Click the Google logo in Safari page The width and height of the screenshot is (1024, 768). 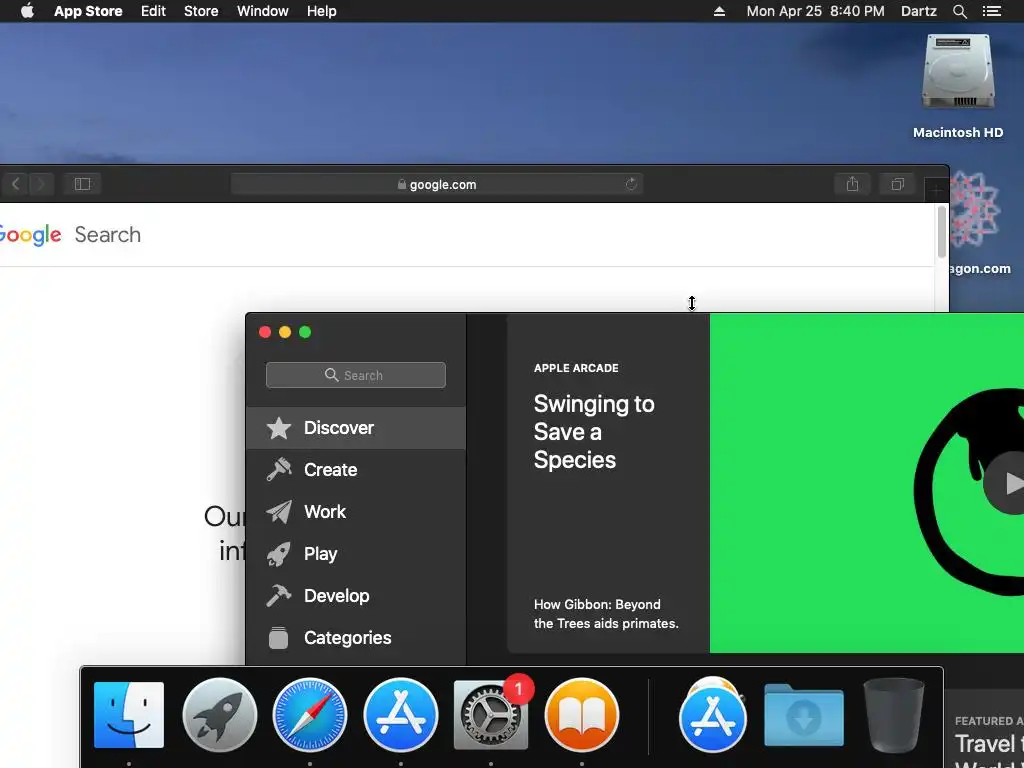(30, 234)
